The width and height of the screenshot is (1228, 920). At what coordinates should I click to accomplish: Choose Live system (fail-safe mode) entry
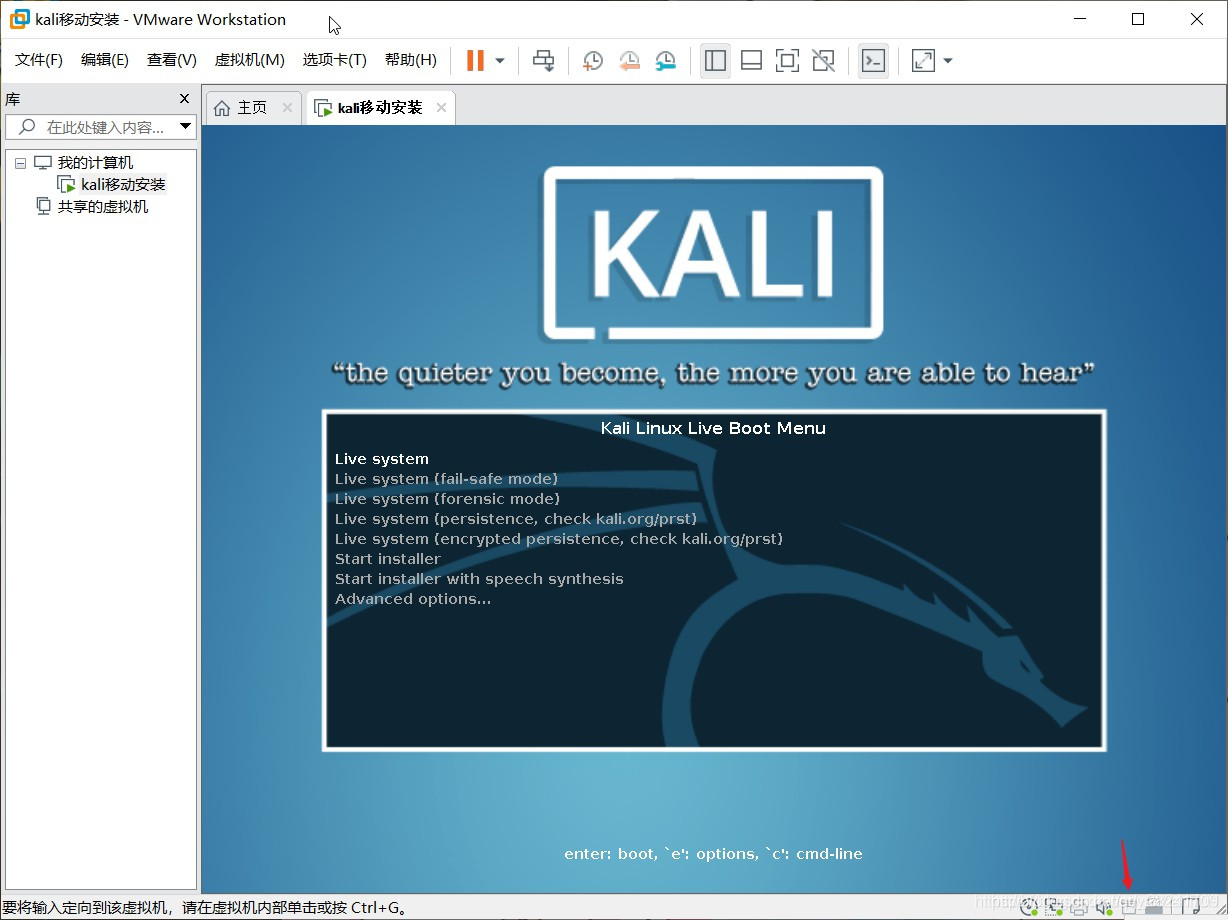(x=446, y=479)
